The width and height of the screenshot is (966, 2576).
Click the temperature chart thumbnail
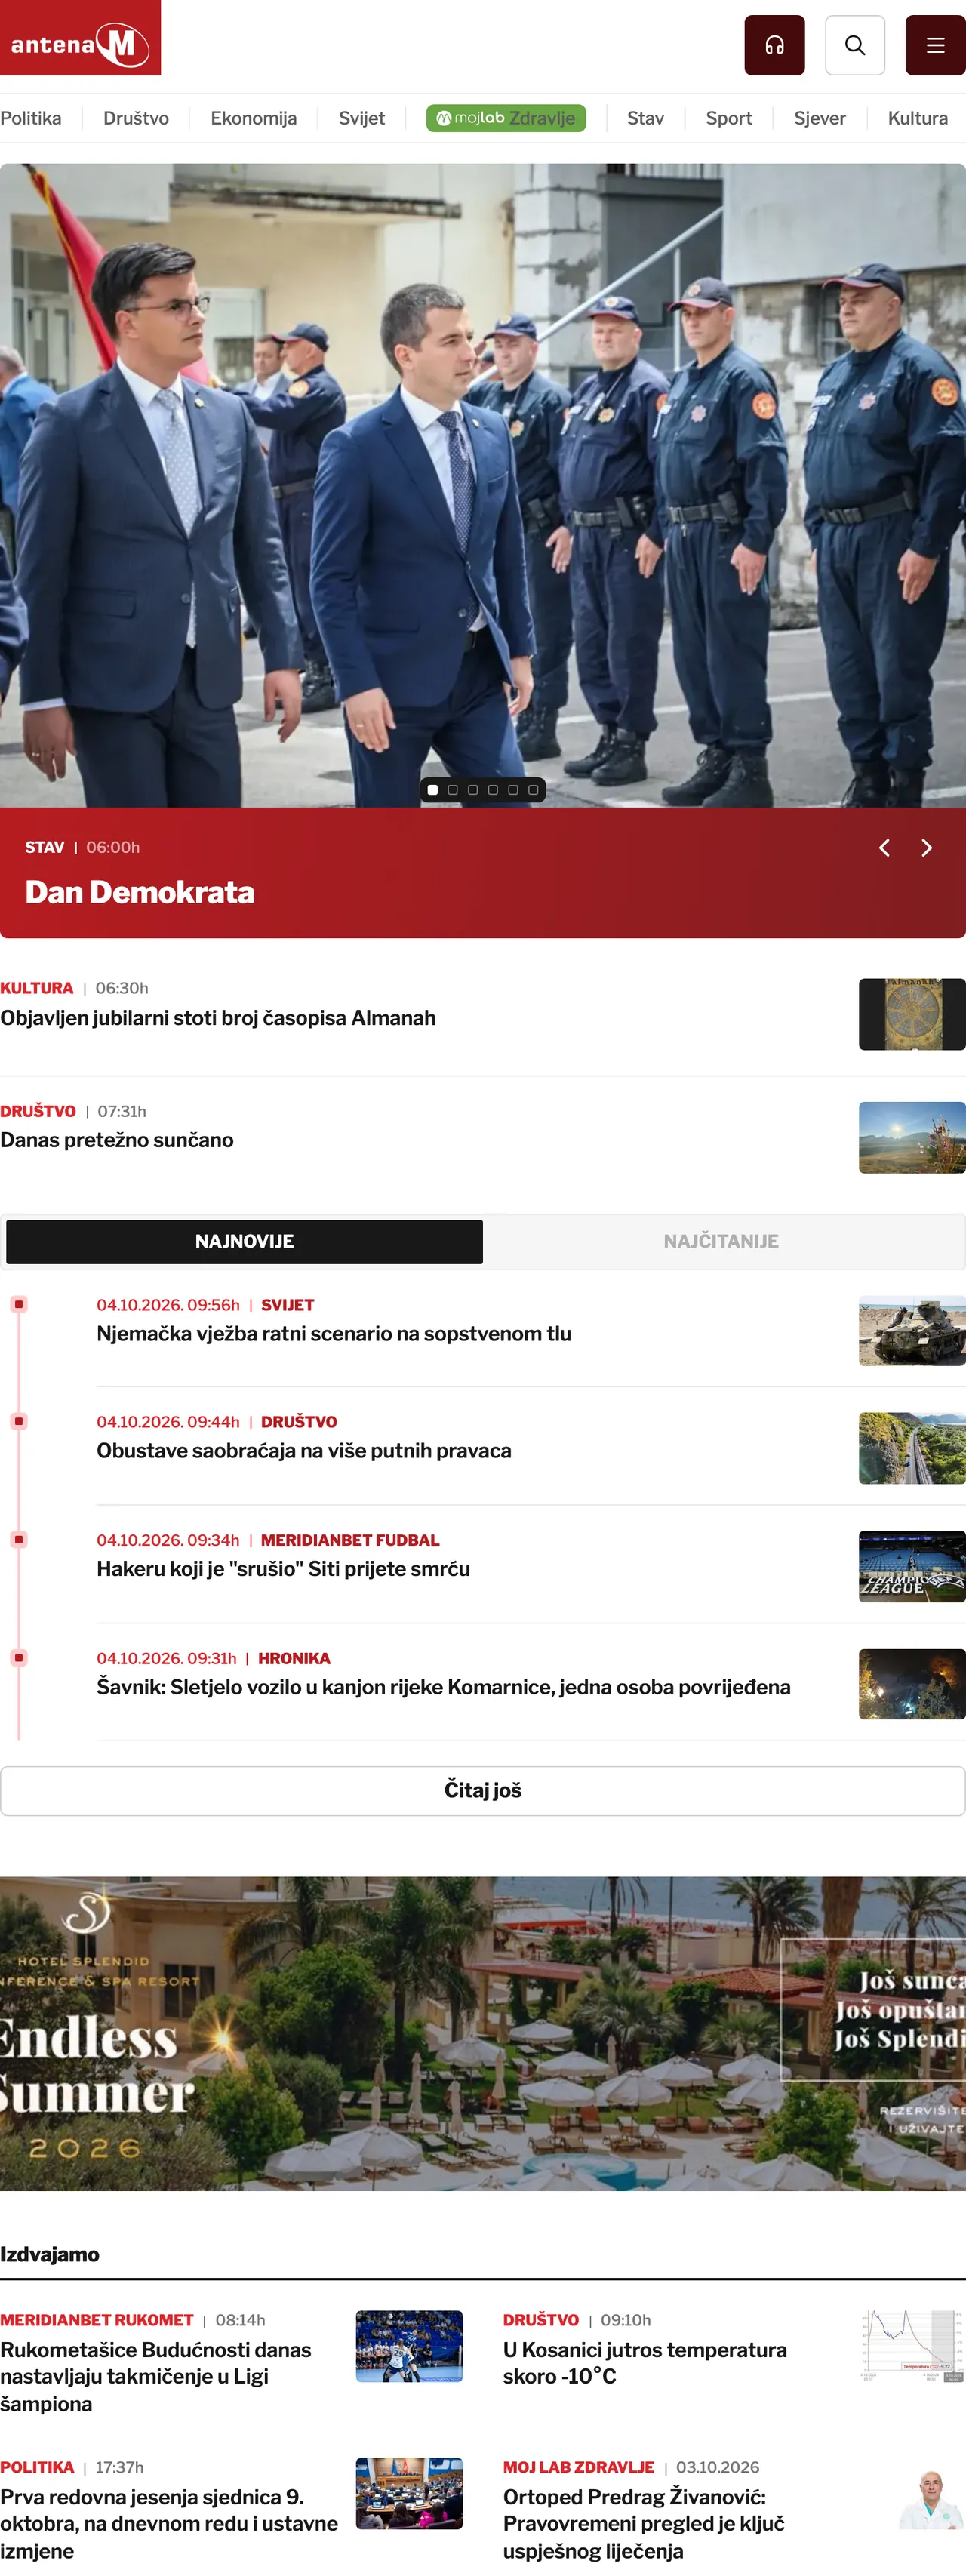(x=912, y=2346)
